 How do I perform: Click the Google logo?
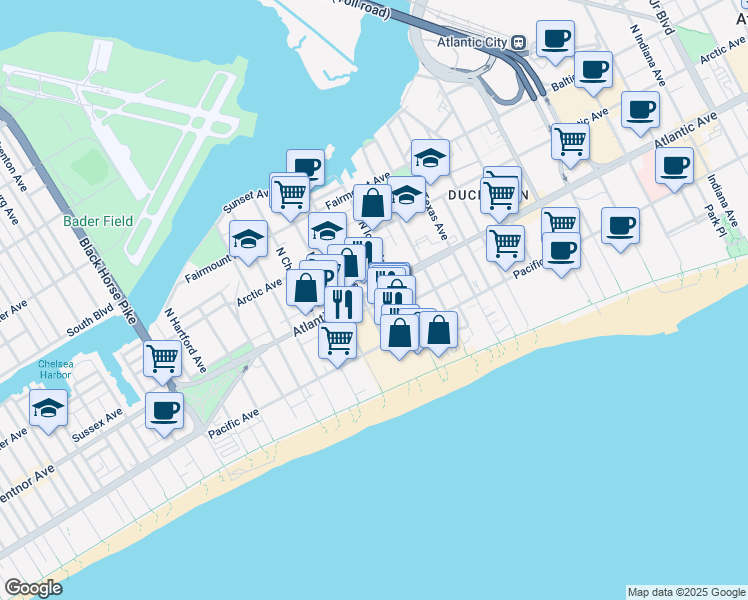click(33, 588)
